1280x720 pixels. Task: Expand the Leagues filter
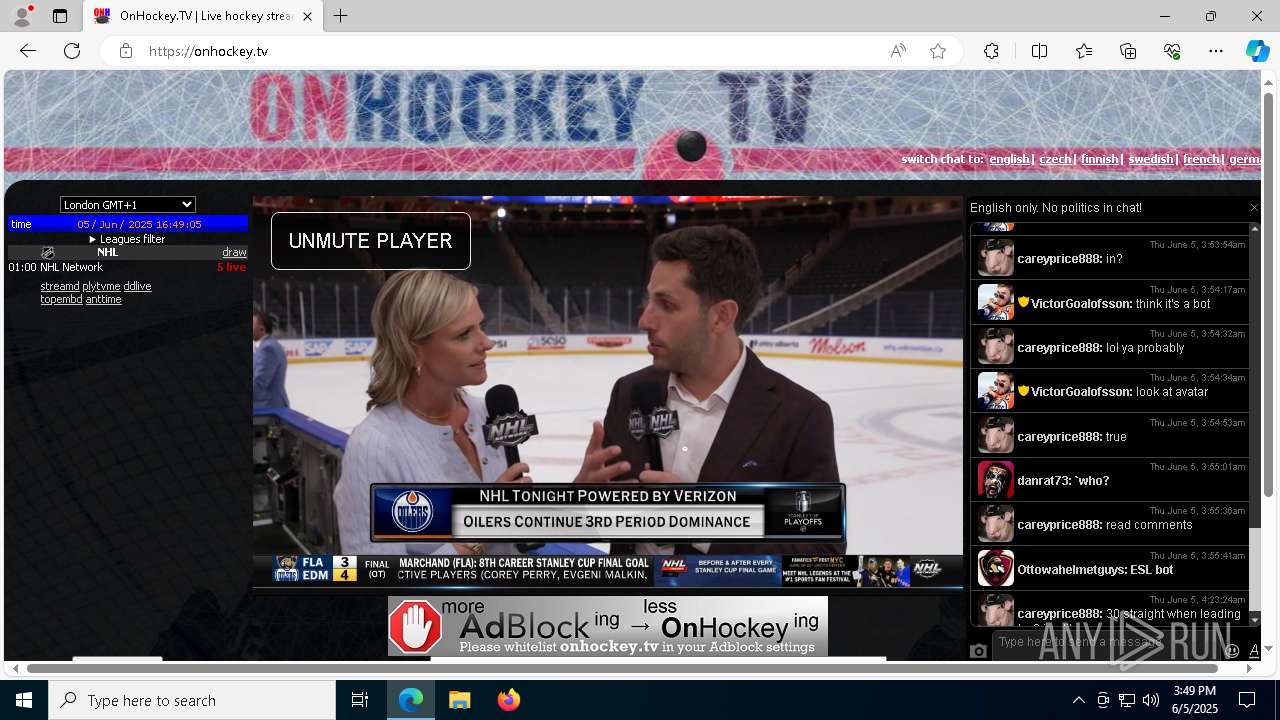click(127, 239)
